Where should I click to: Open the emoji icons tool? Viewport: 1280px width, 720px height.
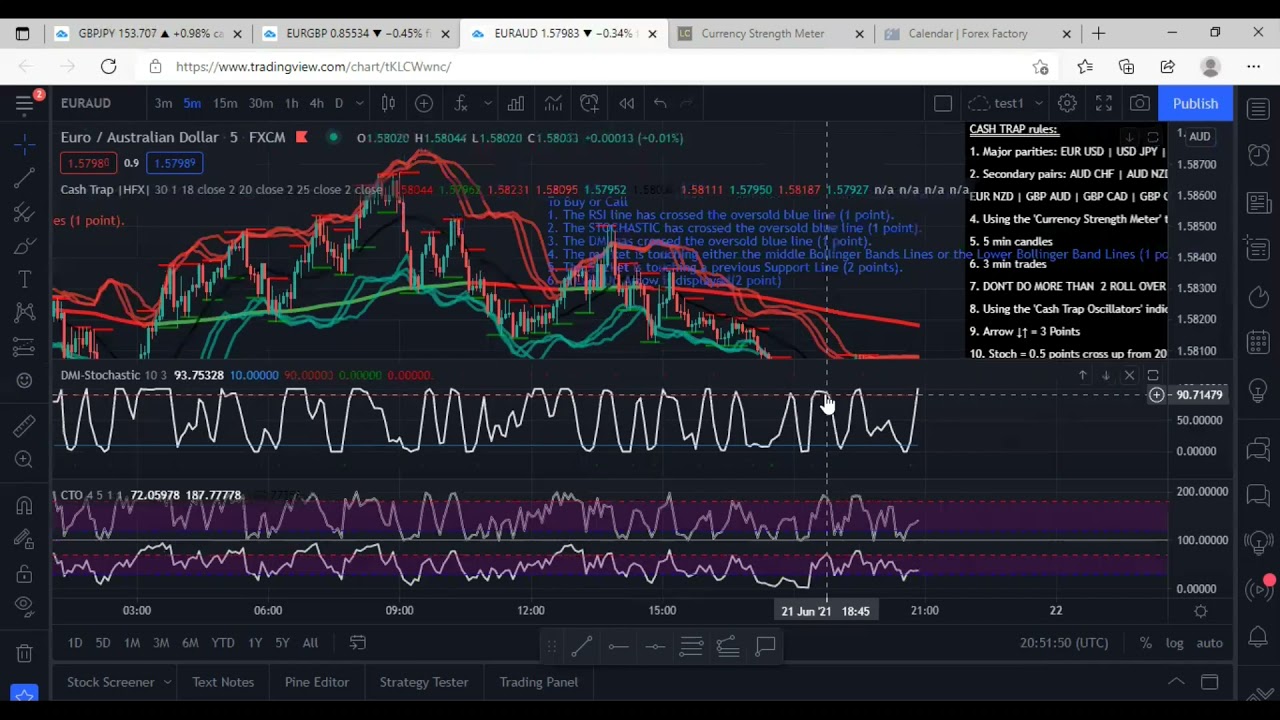pos(25,380)
